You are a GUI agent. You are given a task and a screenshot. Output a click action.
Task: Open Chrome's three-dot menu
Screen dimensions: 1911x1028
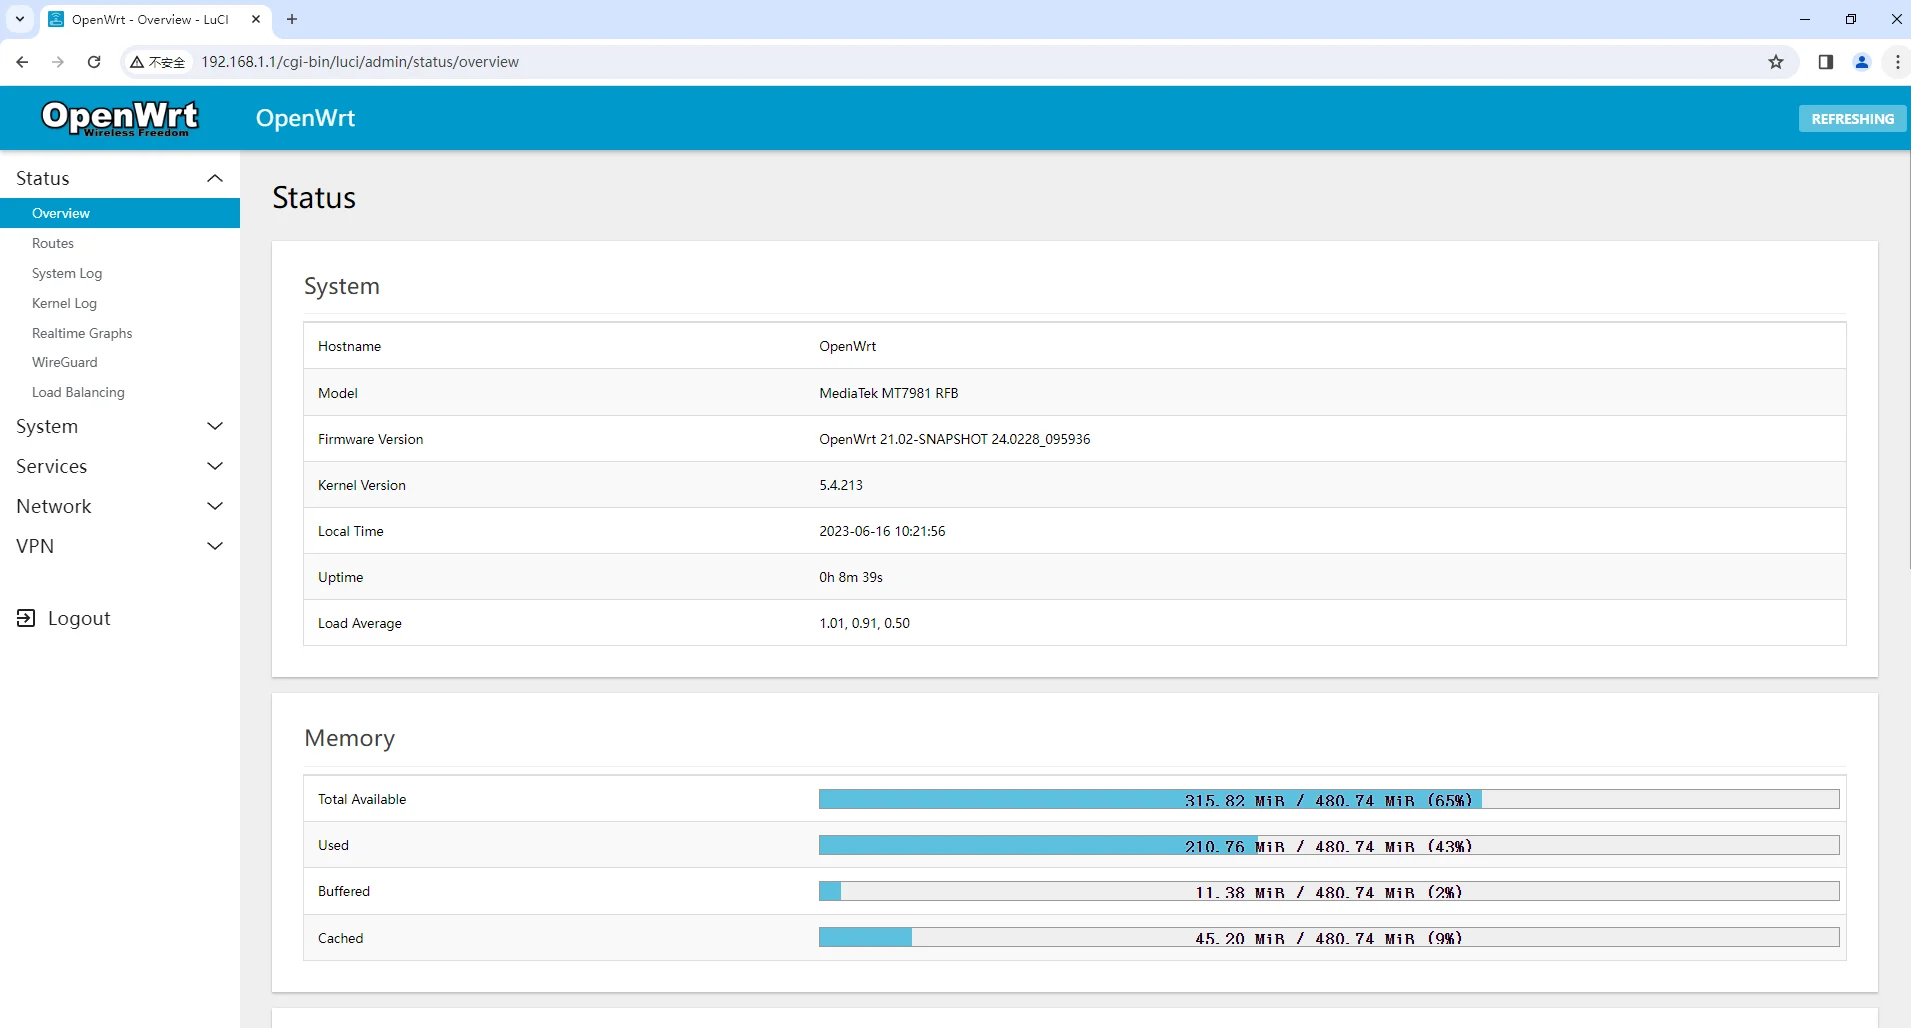pyautogui.click(x=1897, y=62)
